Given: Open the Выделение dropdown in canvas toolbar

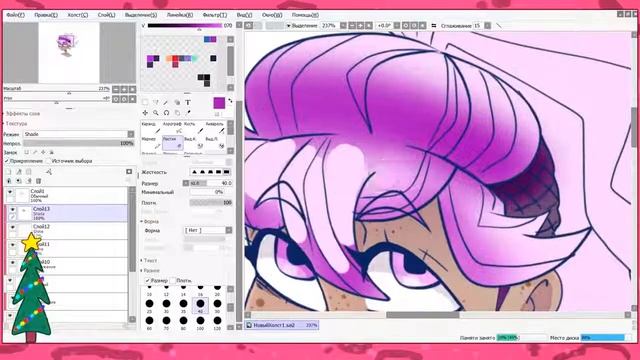Looking at the screenshot, I should click(302, 25).
